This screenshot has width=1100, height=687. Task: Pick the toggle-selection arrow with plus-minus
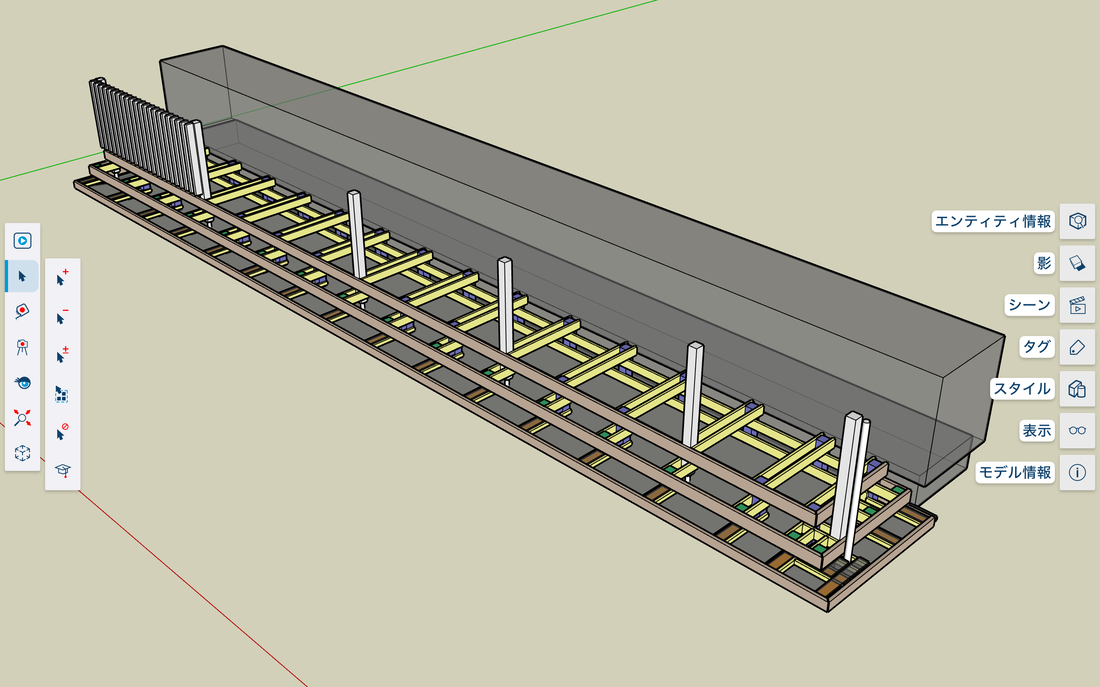coord(62,356)
